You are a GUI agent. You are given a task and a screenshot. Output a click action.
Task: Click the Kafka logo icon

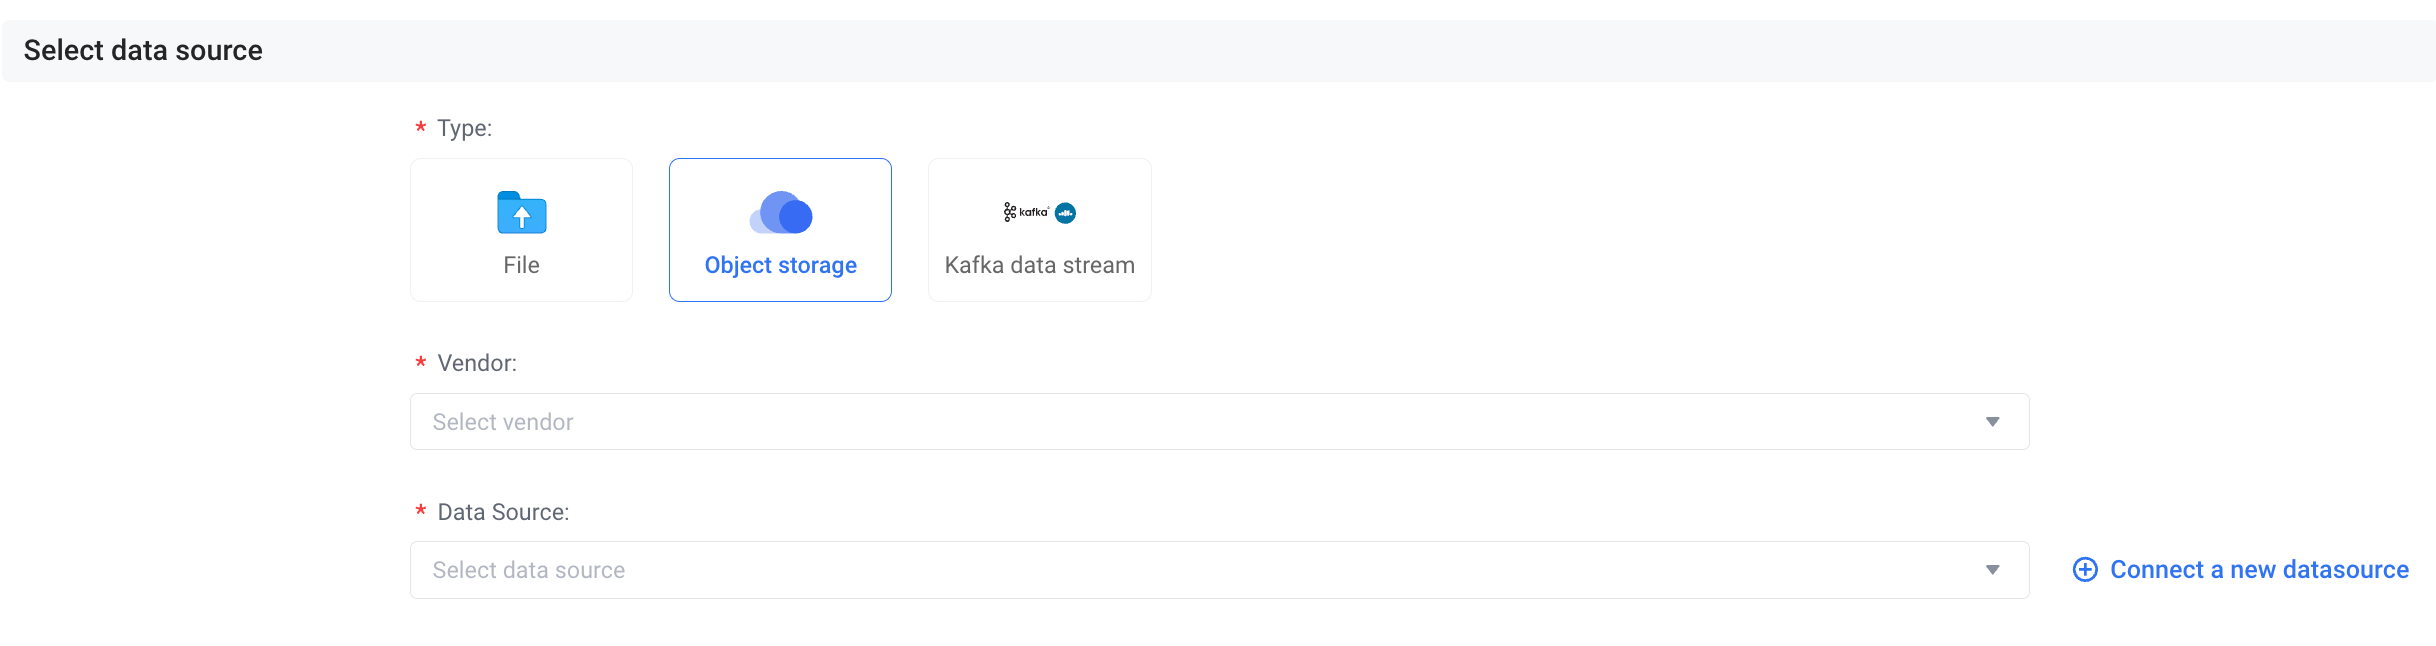pyautogui.click(x=1026, y=212)
